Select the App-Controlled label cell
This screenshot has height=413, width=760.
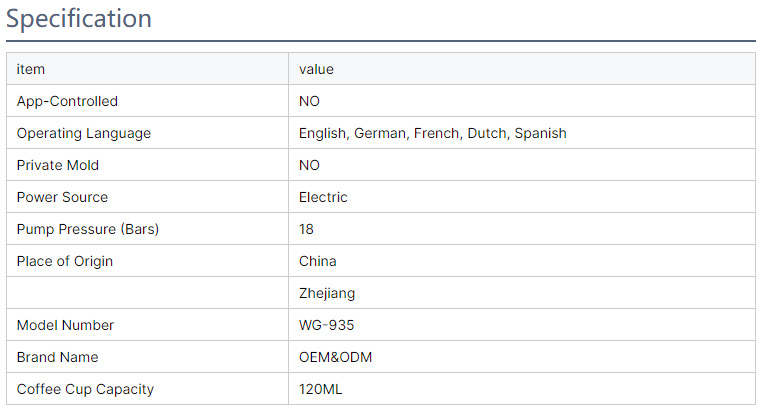click(x=67, y=101)
